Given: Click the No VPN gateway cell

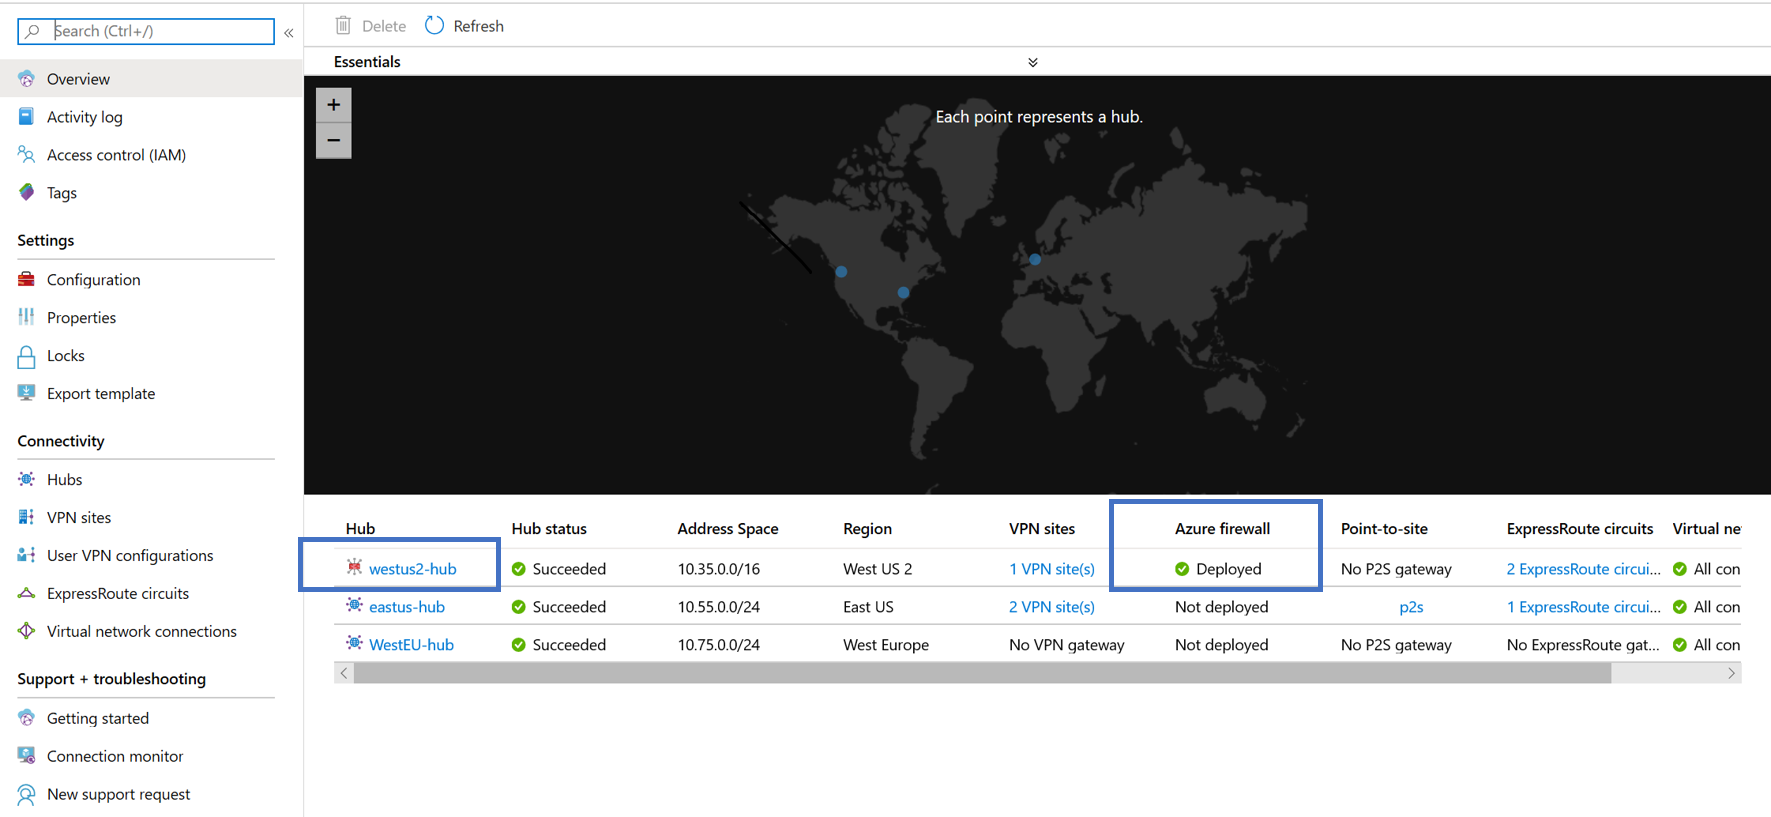Looking at the screenshot, I should coord(1066,645).
